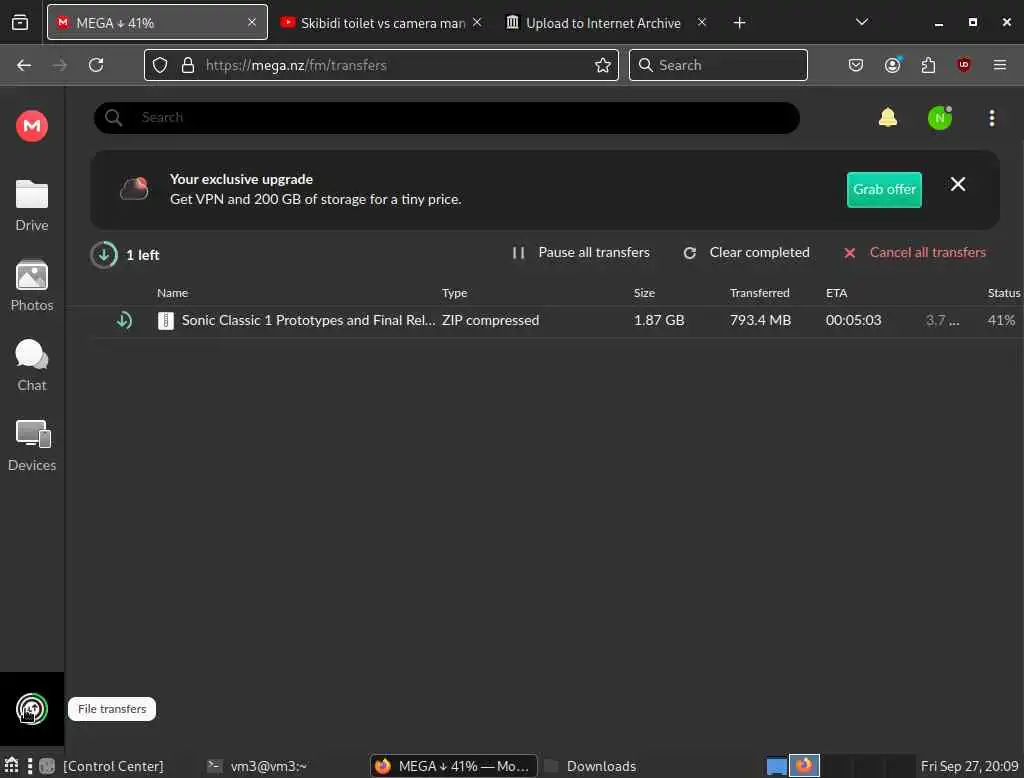Click the Firefox Search box
The height and width of the screenshot is (778, 1024).
718,65
